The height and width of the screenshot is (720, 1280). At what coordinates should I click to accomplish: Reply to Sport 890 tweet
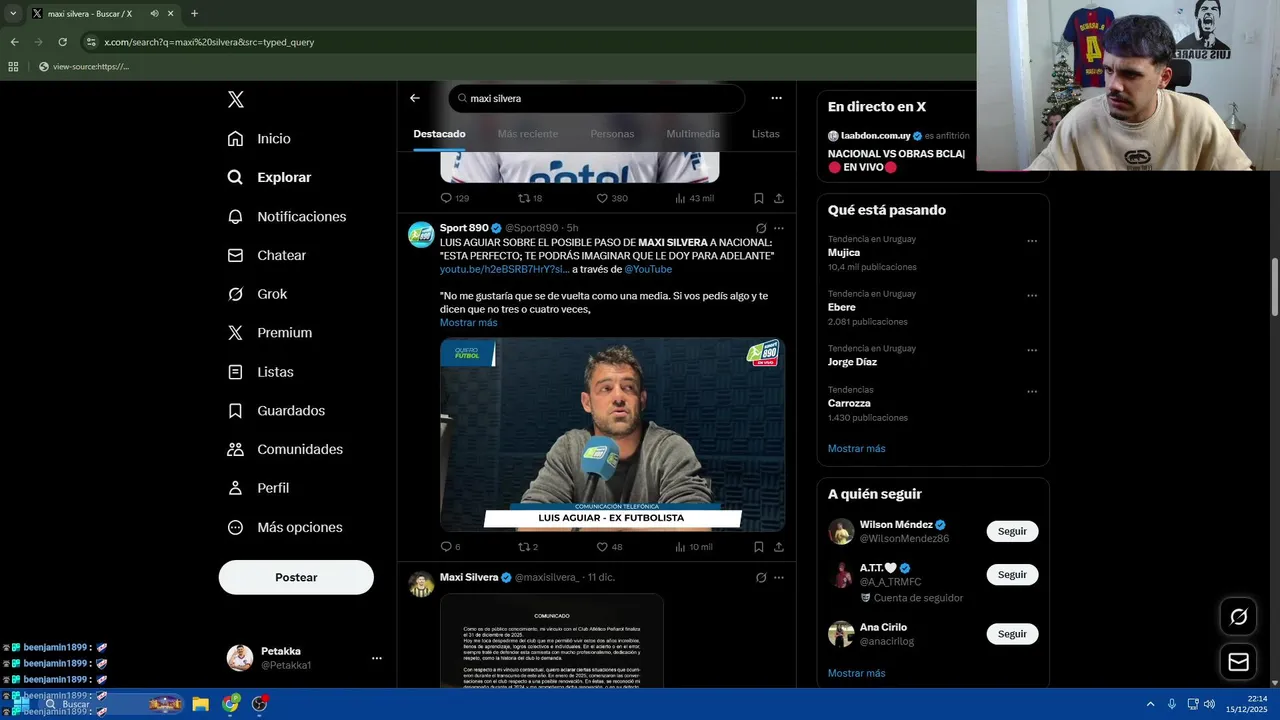450,547
